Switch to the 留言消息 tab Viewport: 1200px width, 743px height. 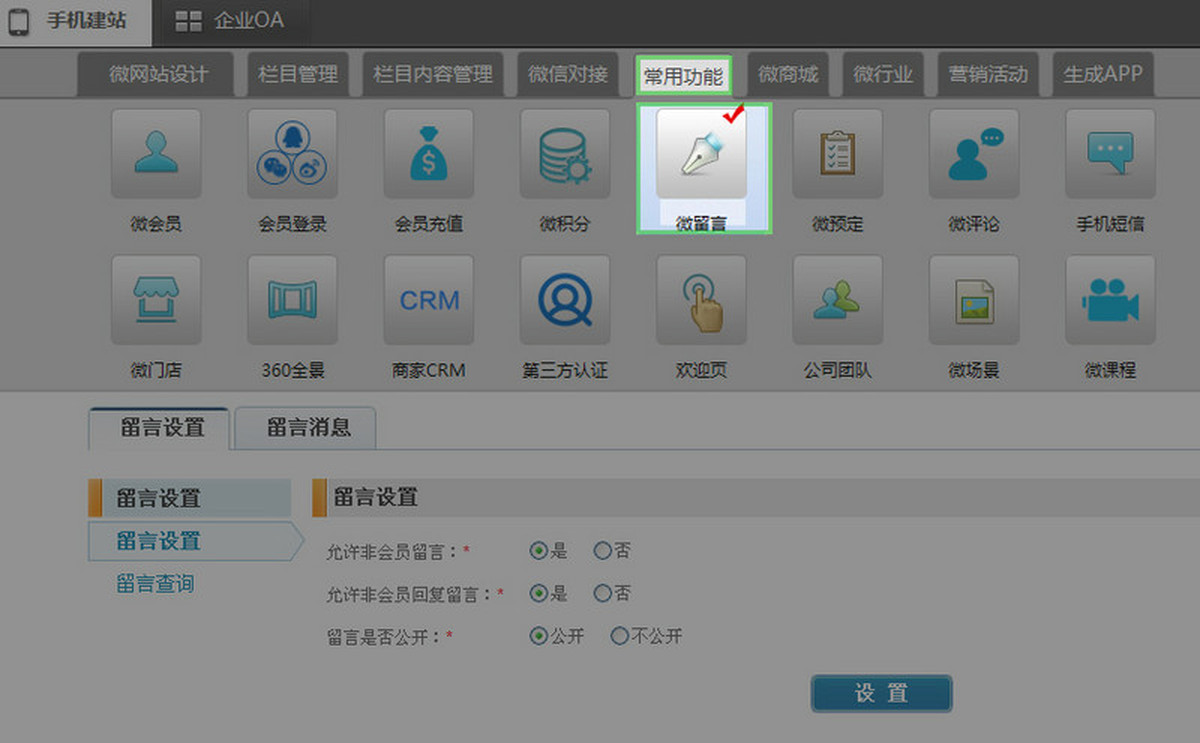(x=308, y=428)
